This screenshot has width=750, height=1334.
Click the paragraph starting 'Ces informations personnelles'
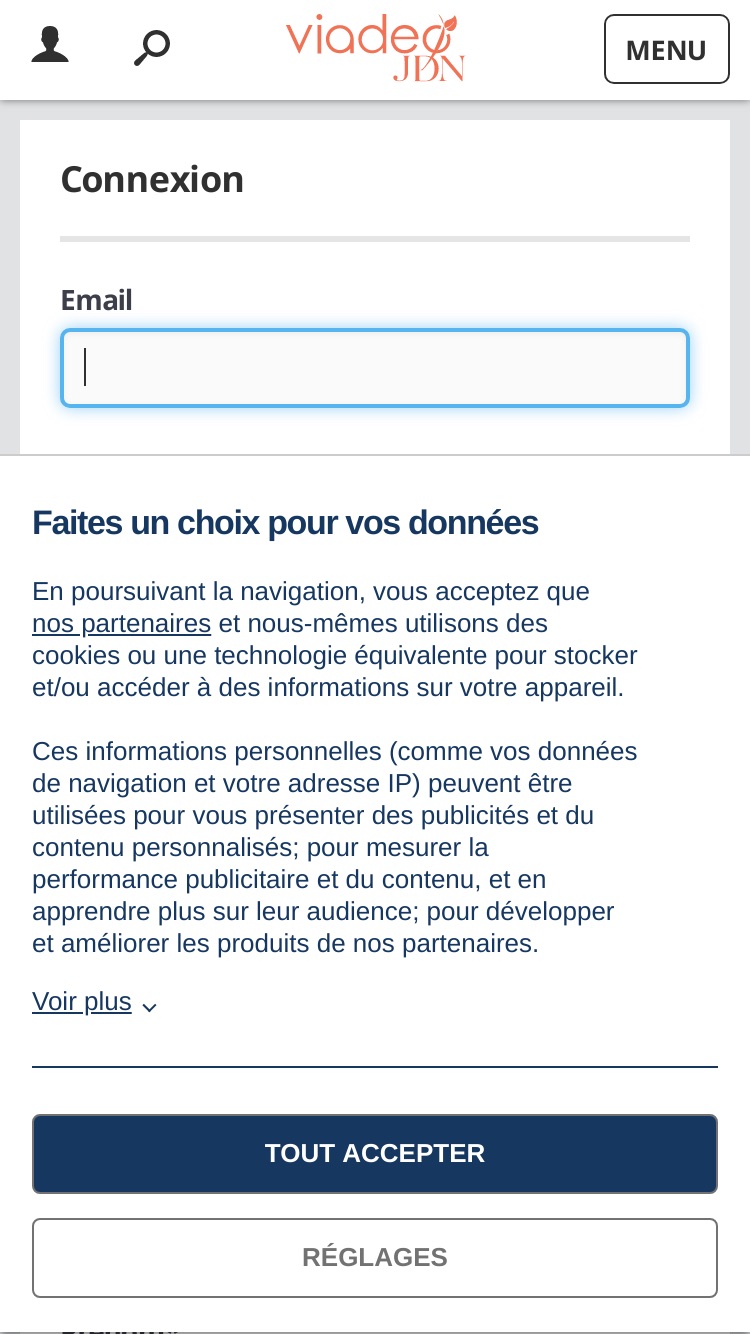pos(335,848)
